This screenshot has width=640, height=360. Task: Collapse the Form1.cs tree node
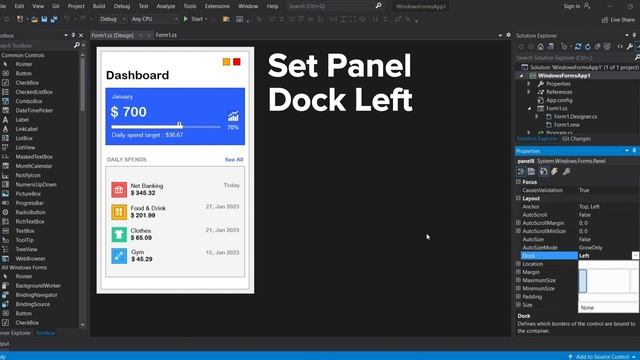coord(529,108)
